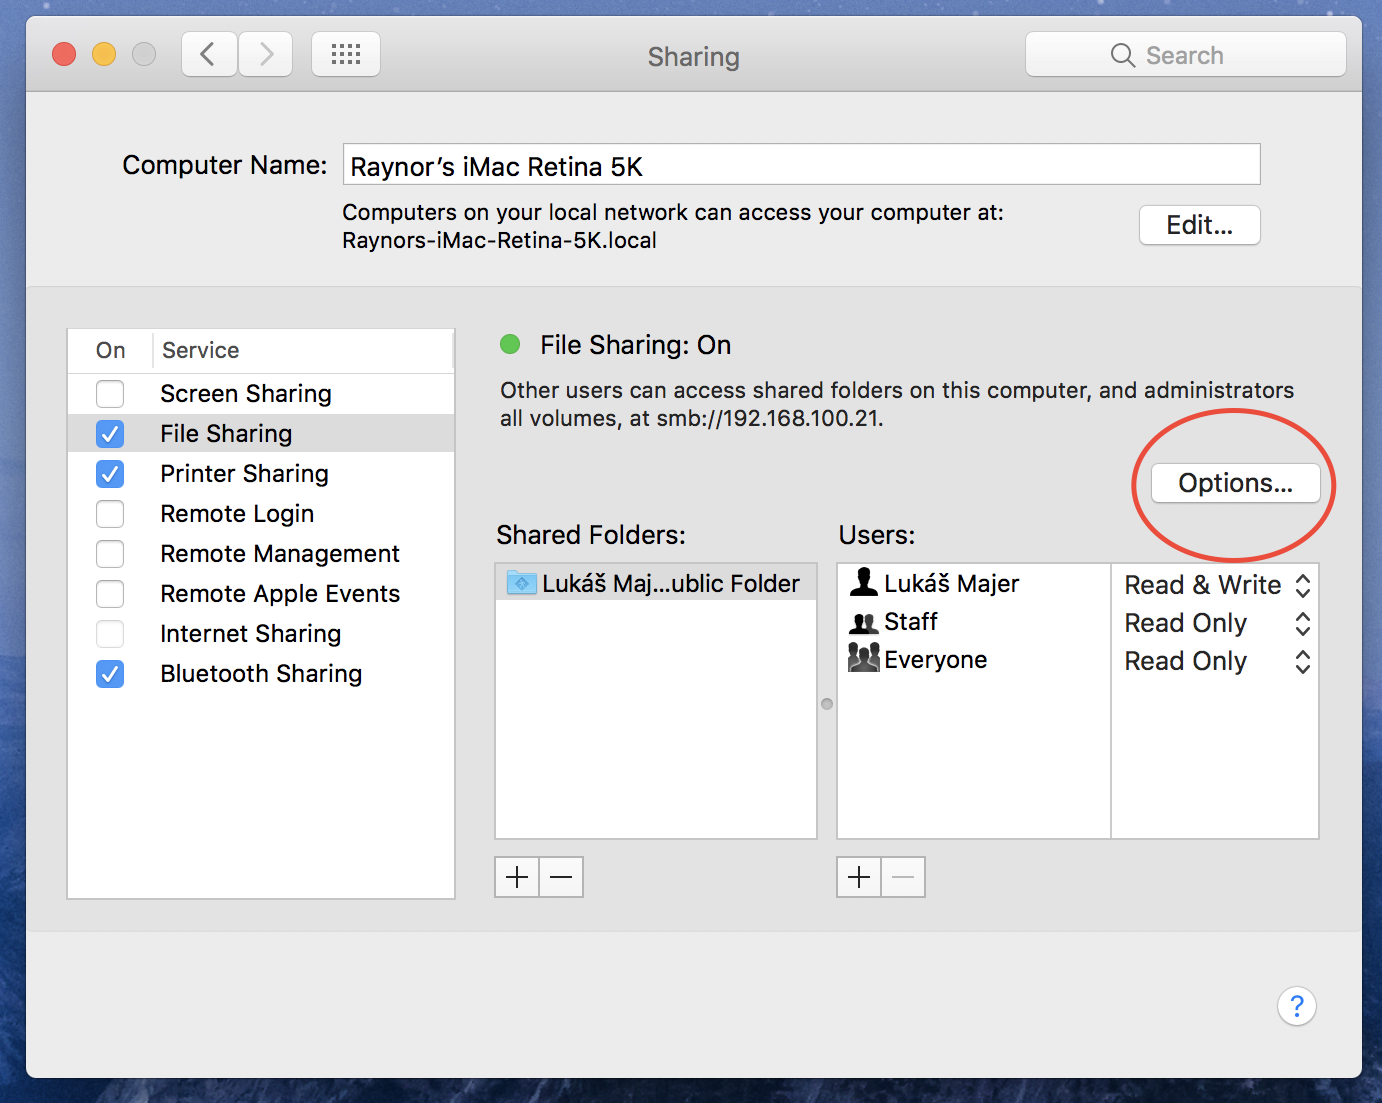Click the magnifier icon in Search

[x=1123, y=55]
